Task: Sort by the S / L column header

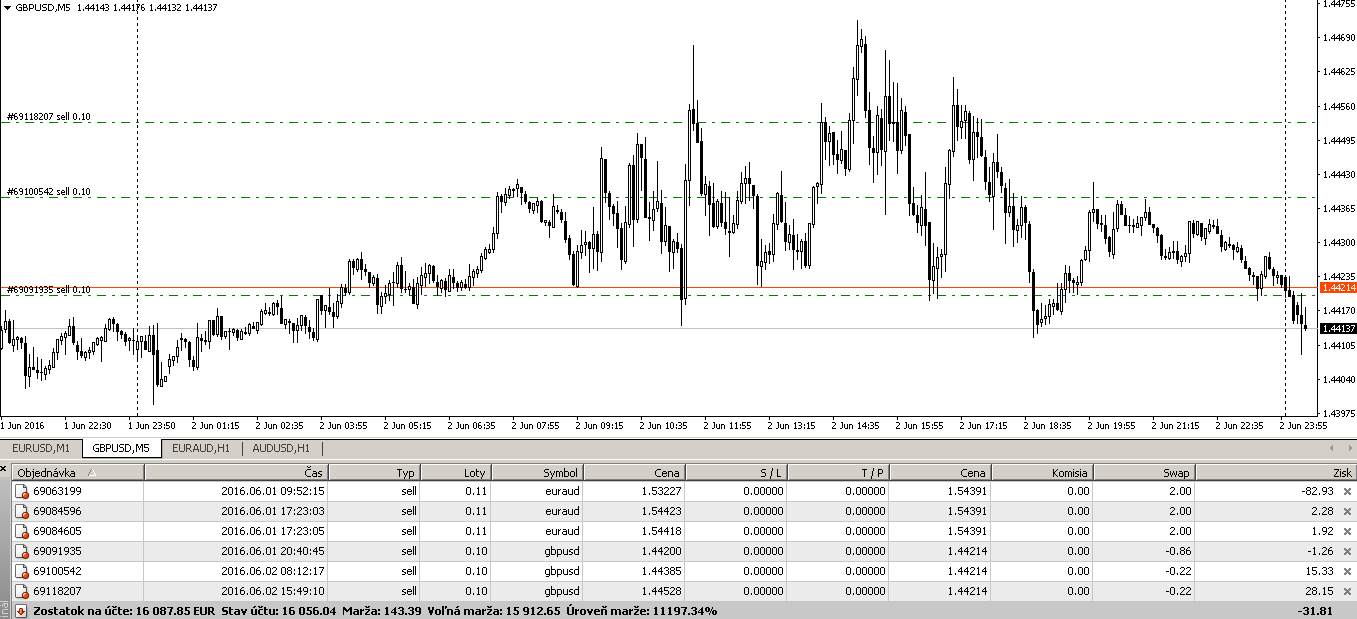Action: pyautogui.click(x=737, y=472)
